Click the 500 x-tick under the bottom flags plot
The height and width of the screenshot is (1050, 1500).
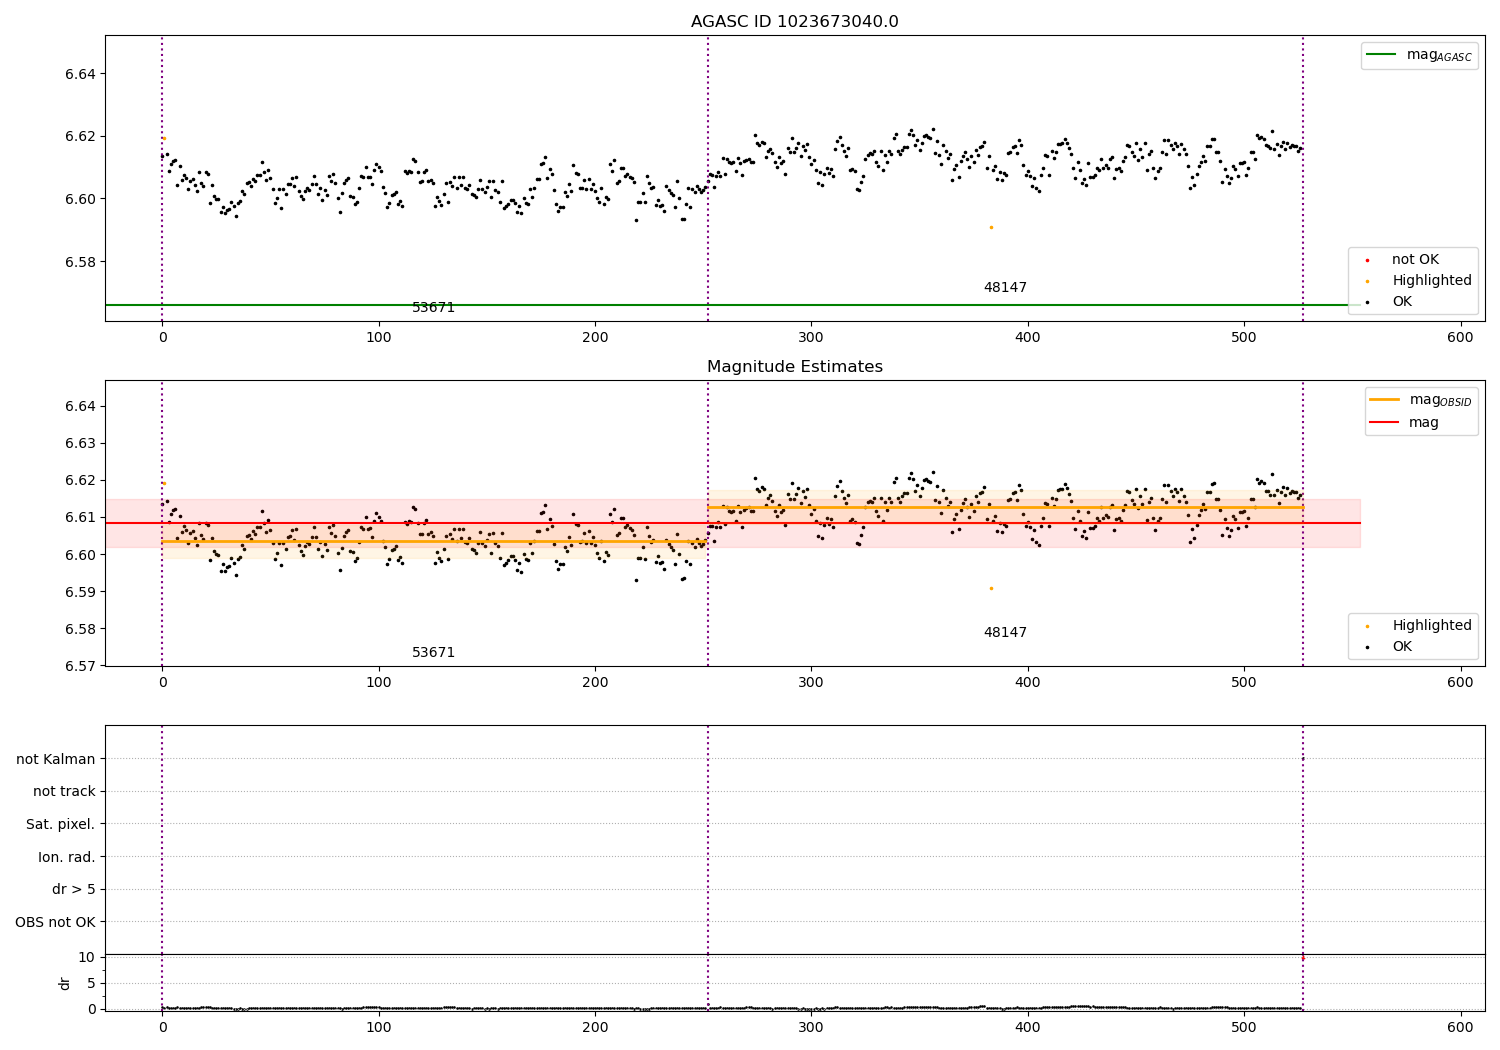1244,1028
